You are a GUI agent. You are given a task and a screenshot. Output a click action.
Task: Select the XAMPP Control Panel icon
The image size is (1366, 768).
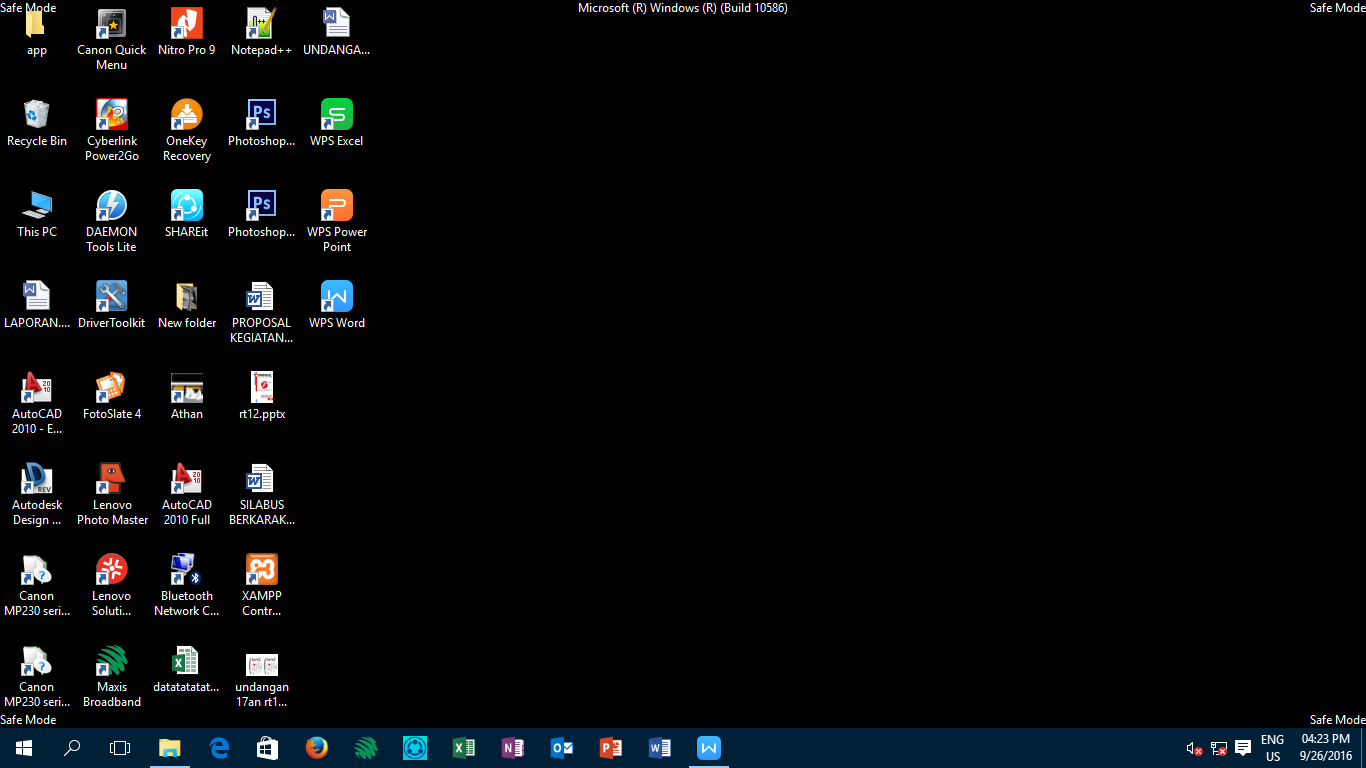pos(262,586)
